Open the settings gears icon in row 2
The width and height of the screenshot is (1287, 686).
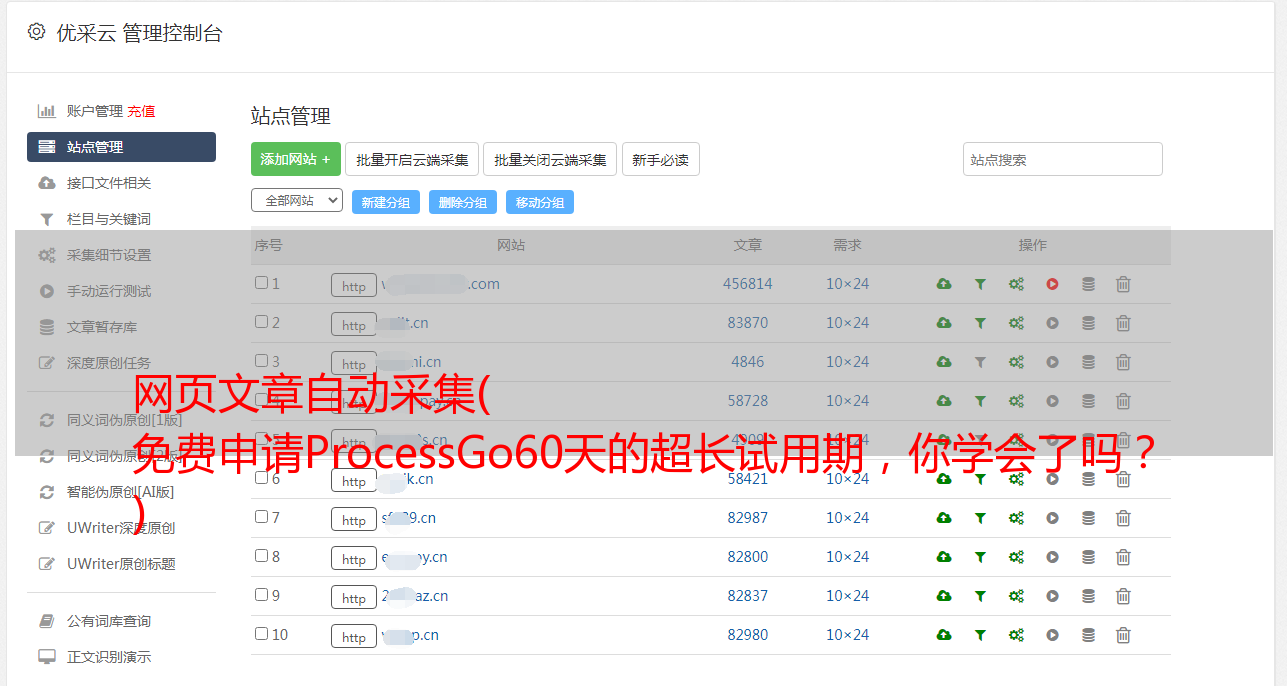pyautogui.click(x=1016, y=323)
